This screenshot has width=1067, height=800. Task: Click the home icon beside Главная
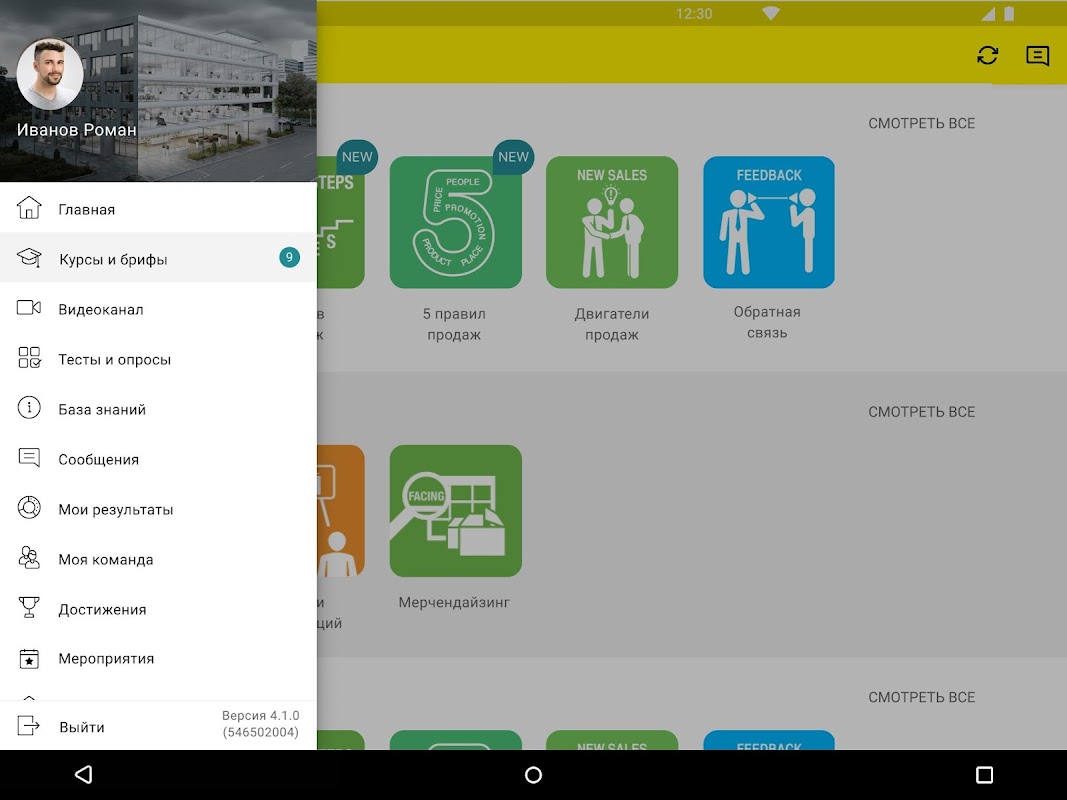pos(29,207)
